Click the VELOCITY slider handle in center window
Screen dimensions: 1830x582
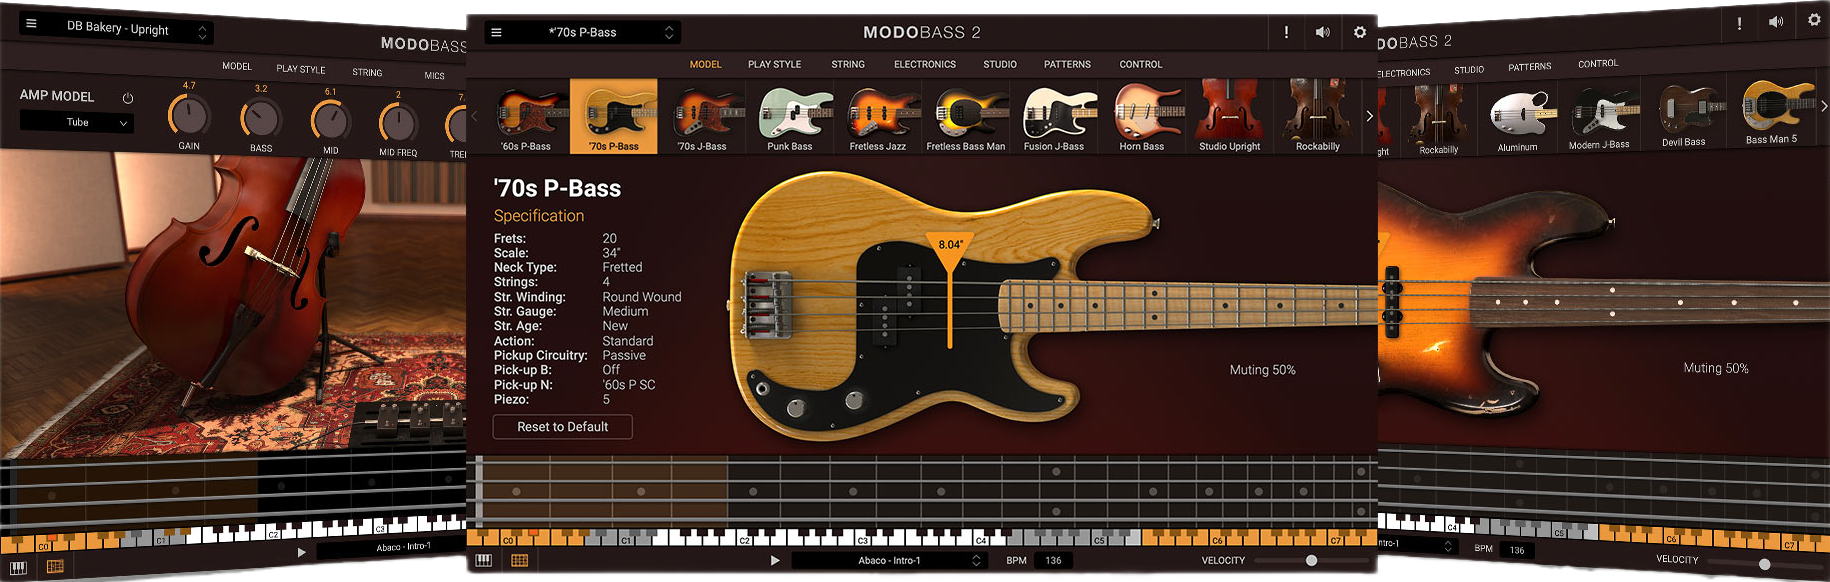tap(1311, 560)
